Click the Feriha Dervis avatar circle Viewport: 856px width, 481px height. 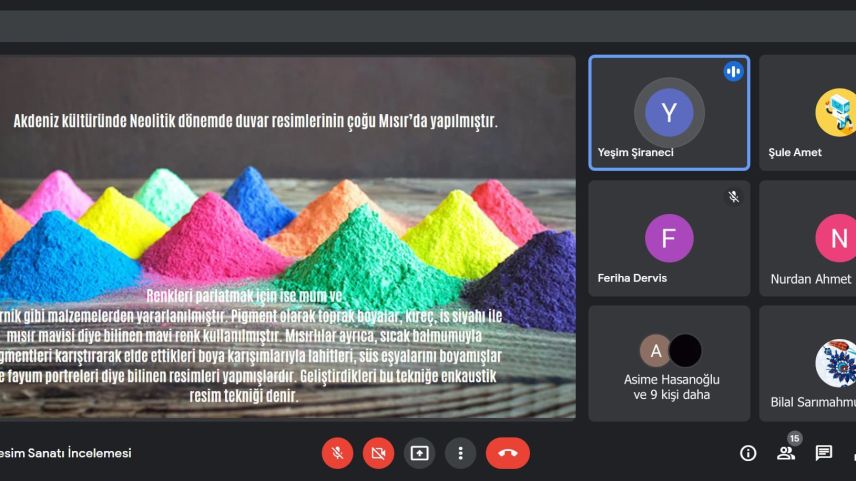pyautogui.click(x=669, y=238)
